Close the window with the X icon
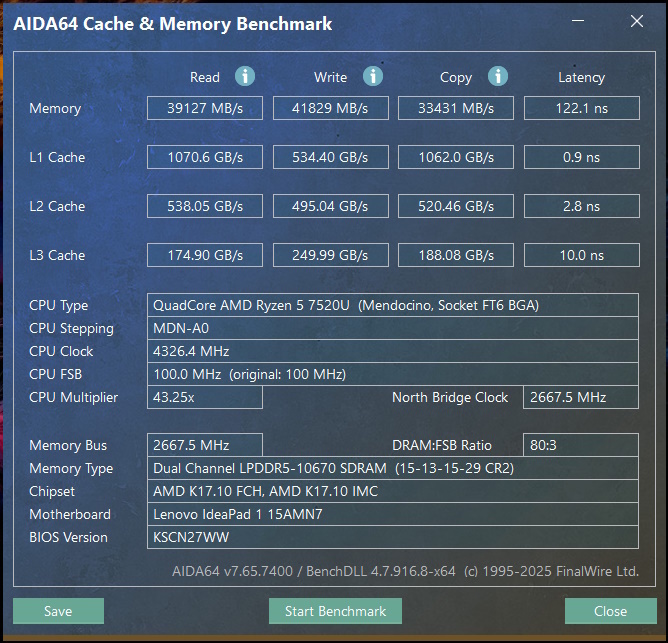 click(637, 21)
